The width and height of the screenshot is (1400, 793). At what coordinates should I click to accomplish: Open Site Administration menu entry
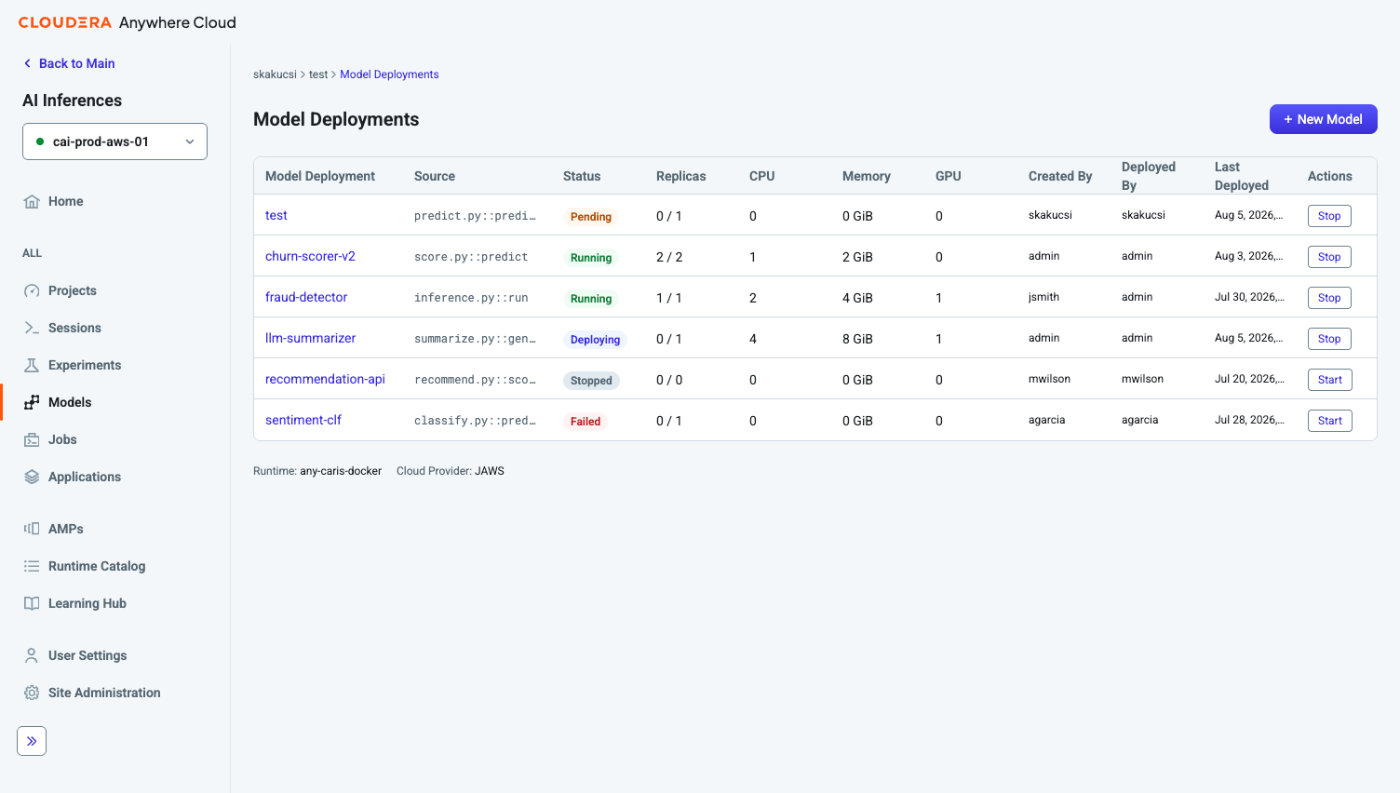pyautogui.click(x=104, y=693)
